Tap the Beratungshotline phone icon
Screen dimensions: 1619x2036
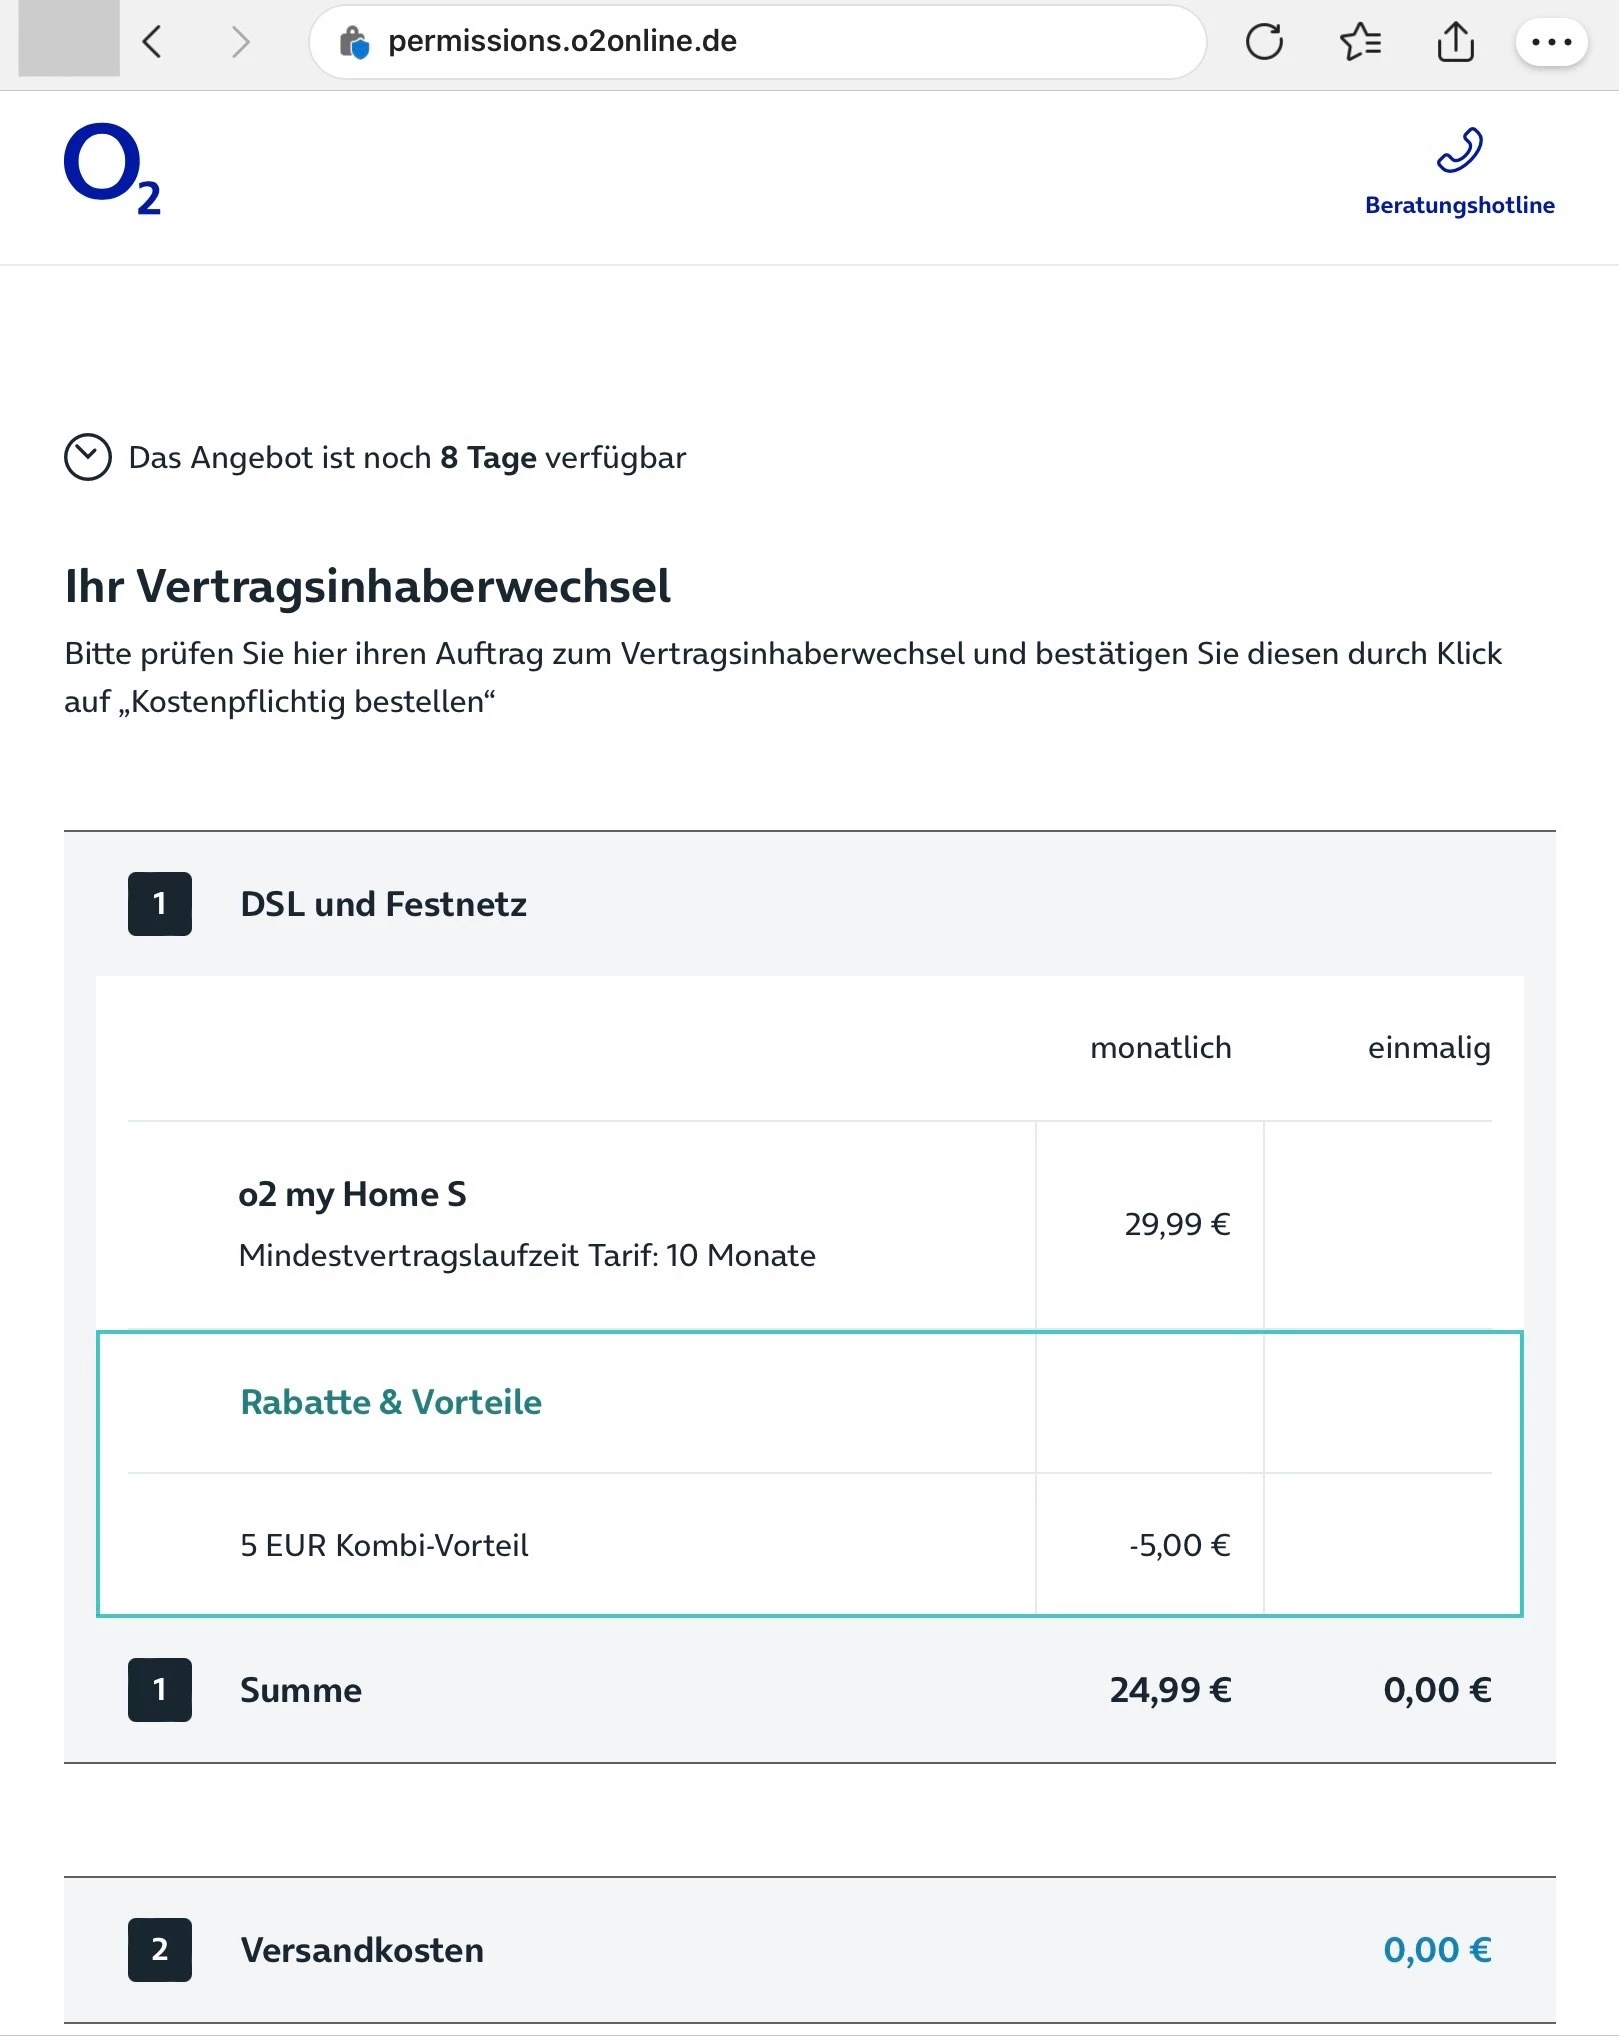[1459, 150]
